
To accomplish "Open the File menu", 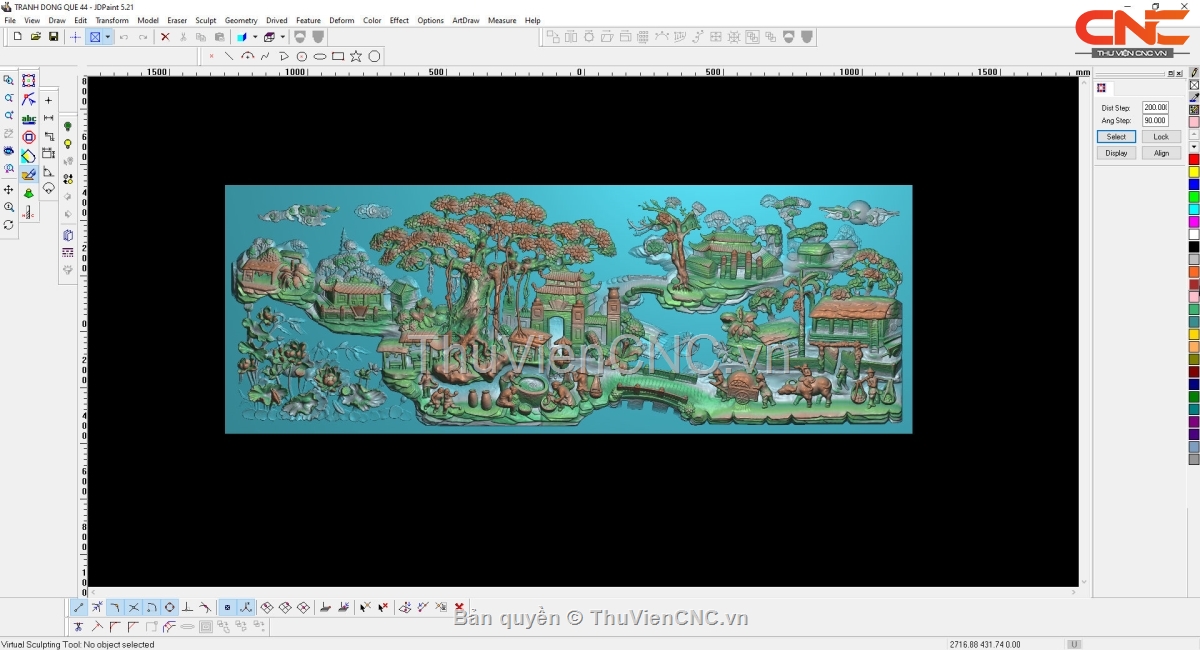I will [10, 20].
